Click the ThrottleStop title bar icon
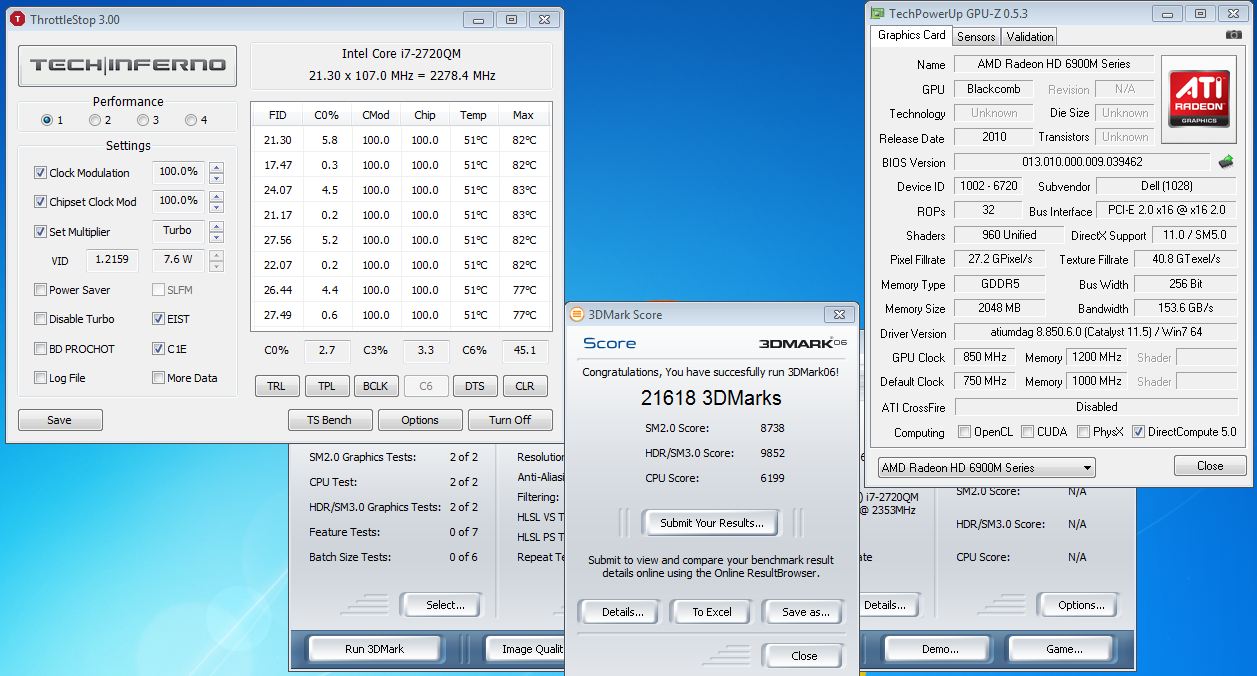 pos(17,19)
